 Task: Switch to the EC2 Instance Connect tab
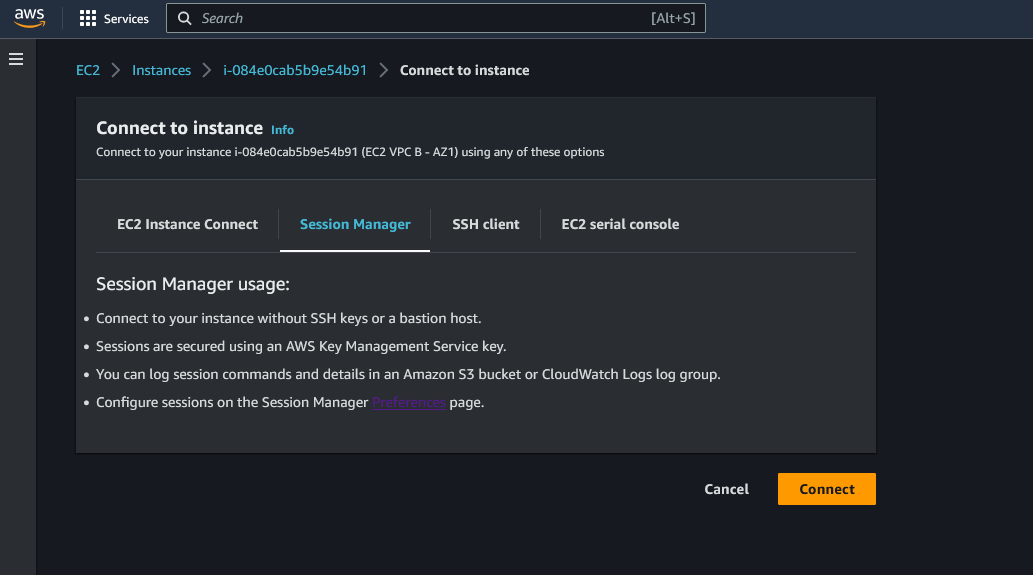(x=187, y=224)
